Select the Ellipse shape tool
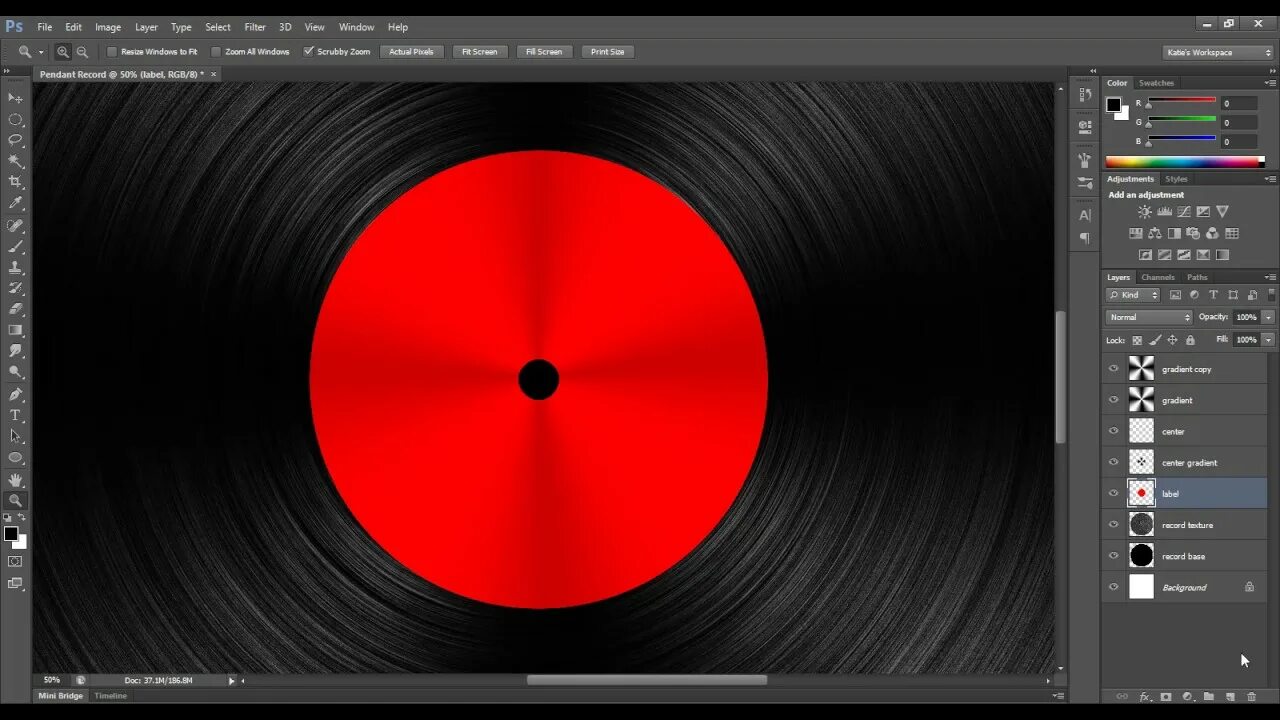 click(x=15, y=457)
